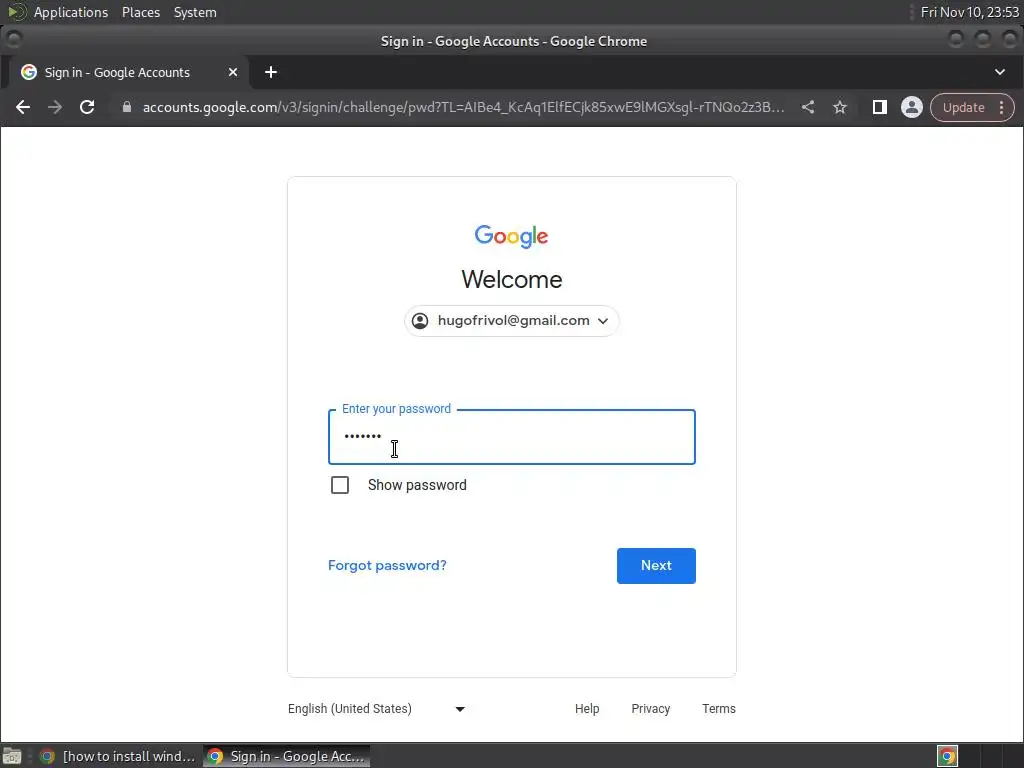The image size is (1024, 768).
Task: Open the Applications menu
Action: click(71, 12)
